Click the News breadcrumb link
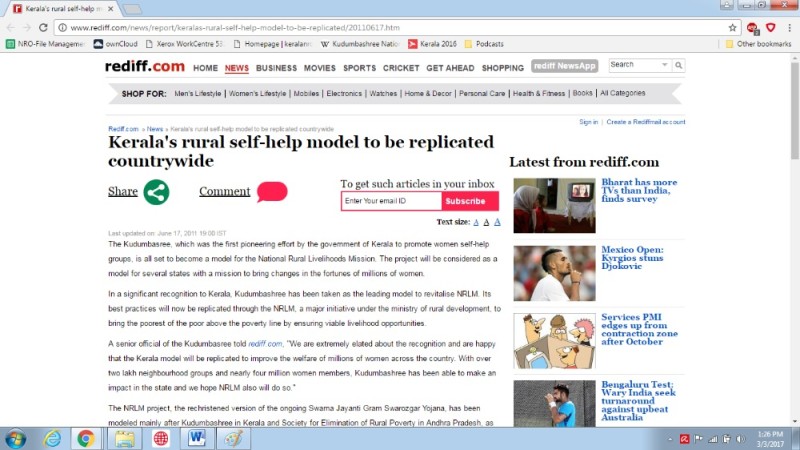The height and width of the screenshot is (450, 800). click(x=155, y=129)
